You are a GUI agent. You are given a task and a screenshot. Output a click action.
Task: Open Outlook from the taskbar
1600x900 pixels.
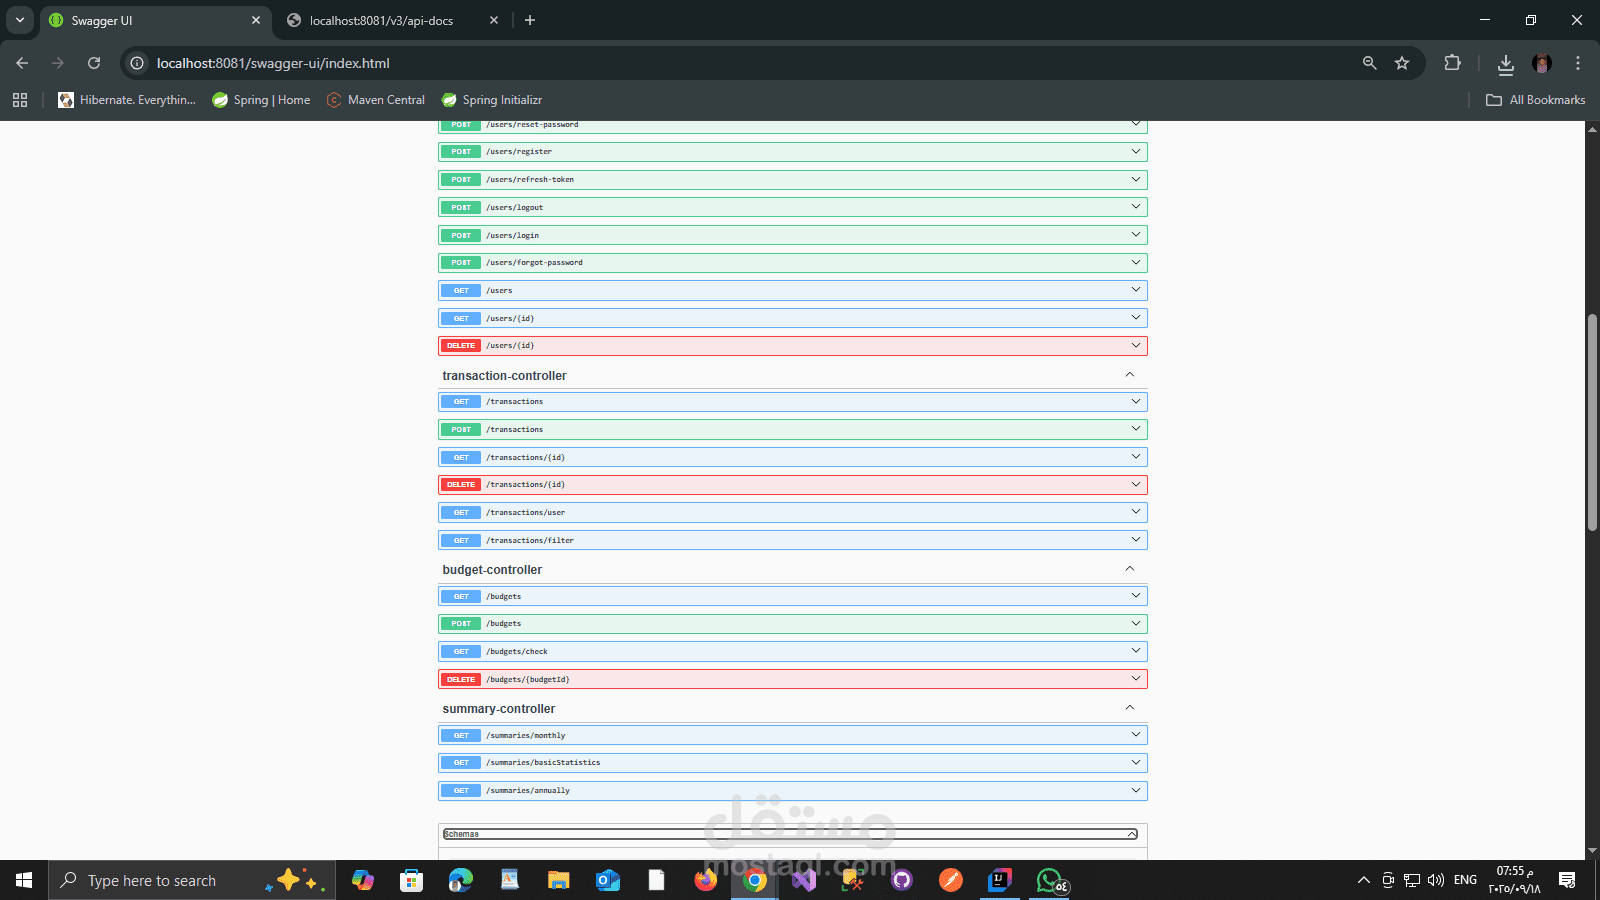(607, 880)
